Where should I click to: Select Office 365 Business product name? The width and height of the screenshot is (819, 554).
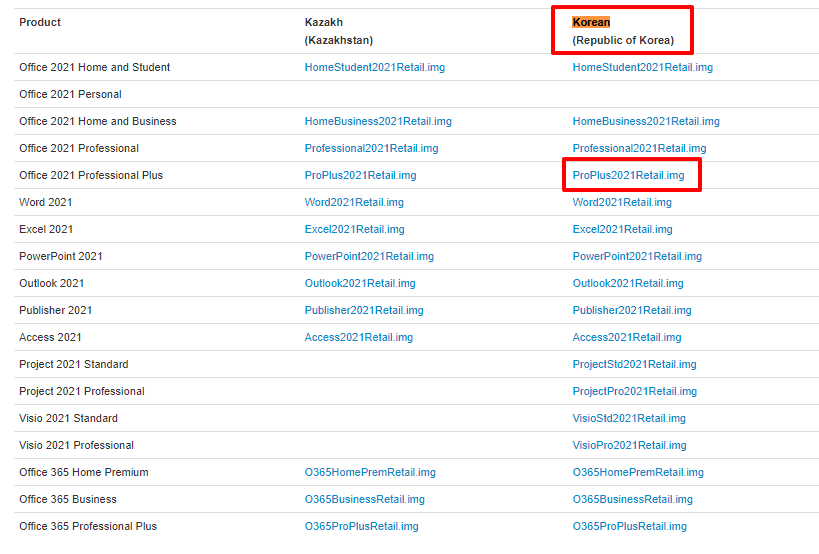coord(68,500)
